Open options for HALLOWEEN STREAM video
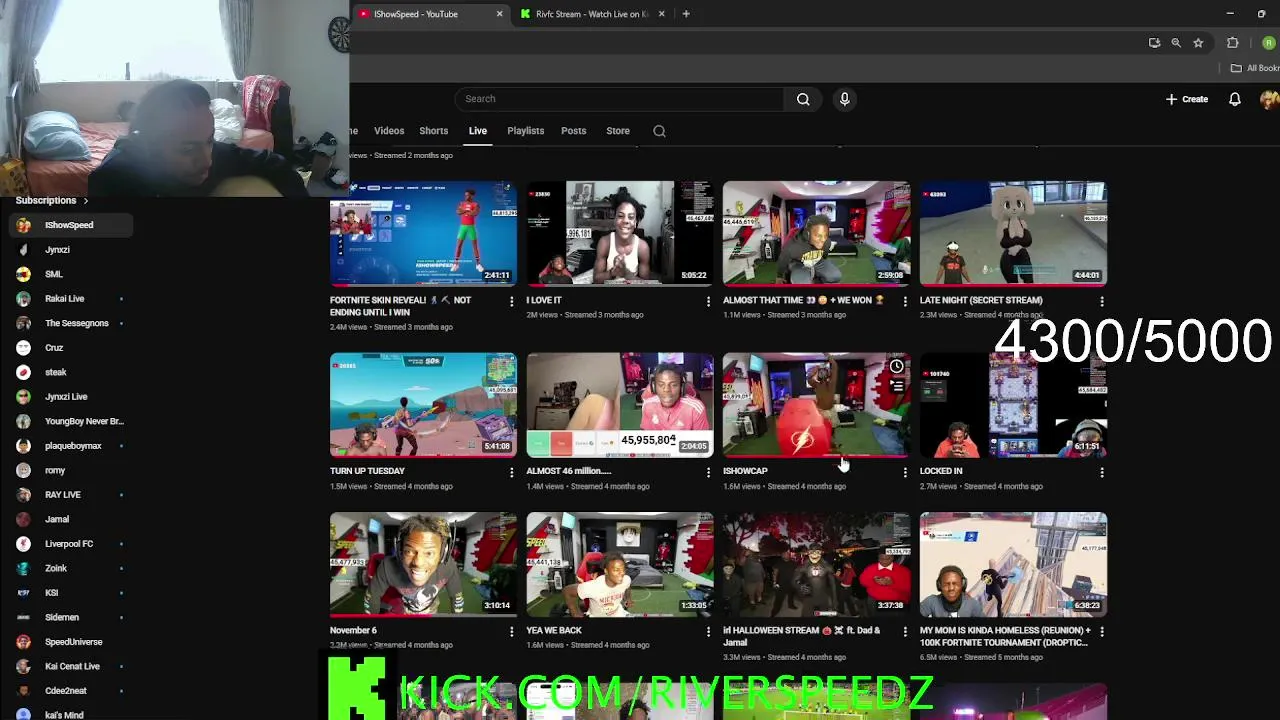The image size is (1280, 720). click(905, 632)
